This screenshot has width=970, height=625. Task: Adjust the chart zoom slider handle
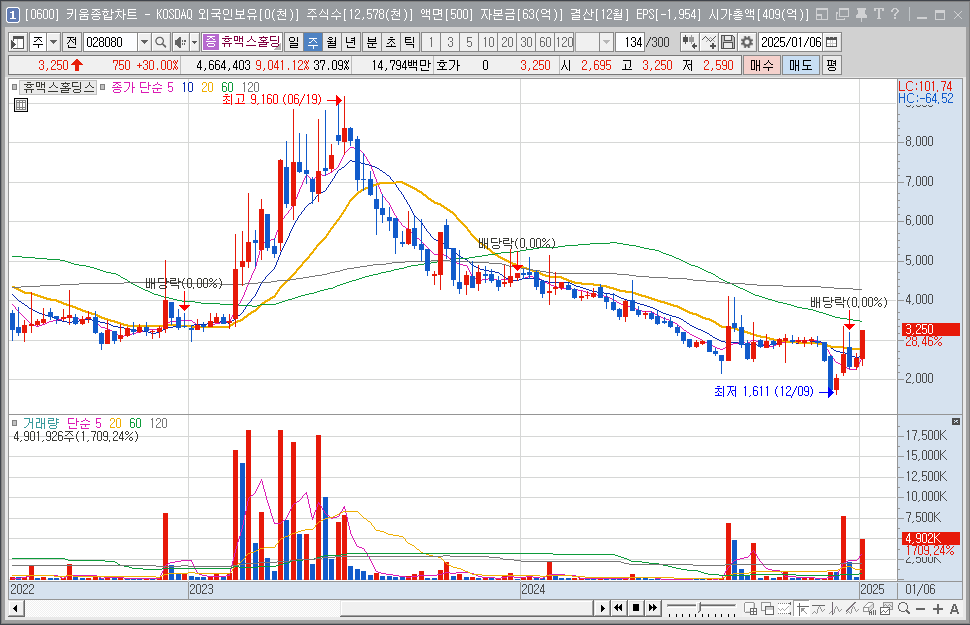pyautogui.click(x=700, y=607)
